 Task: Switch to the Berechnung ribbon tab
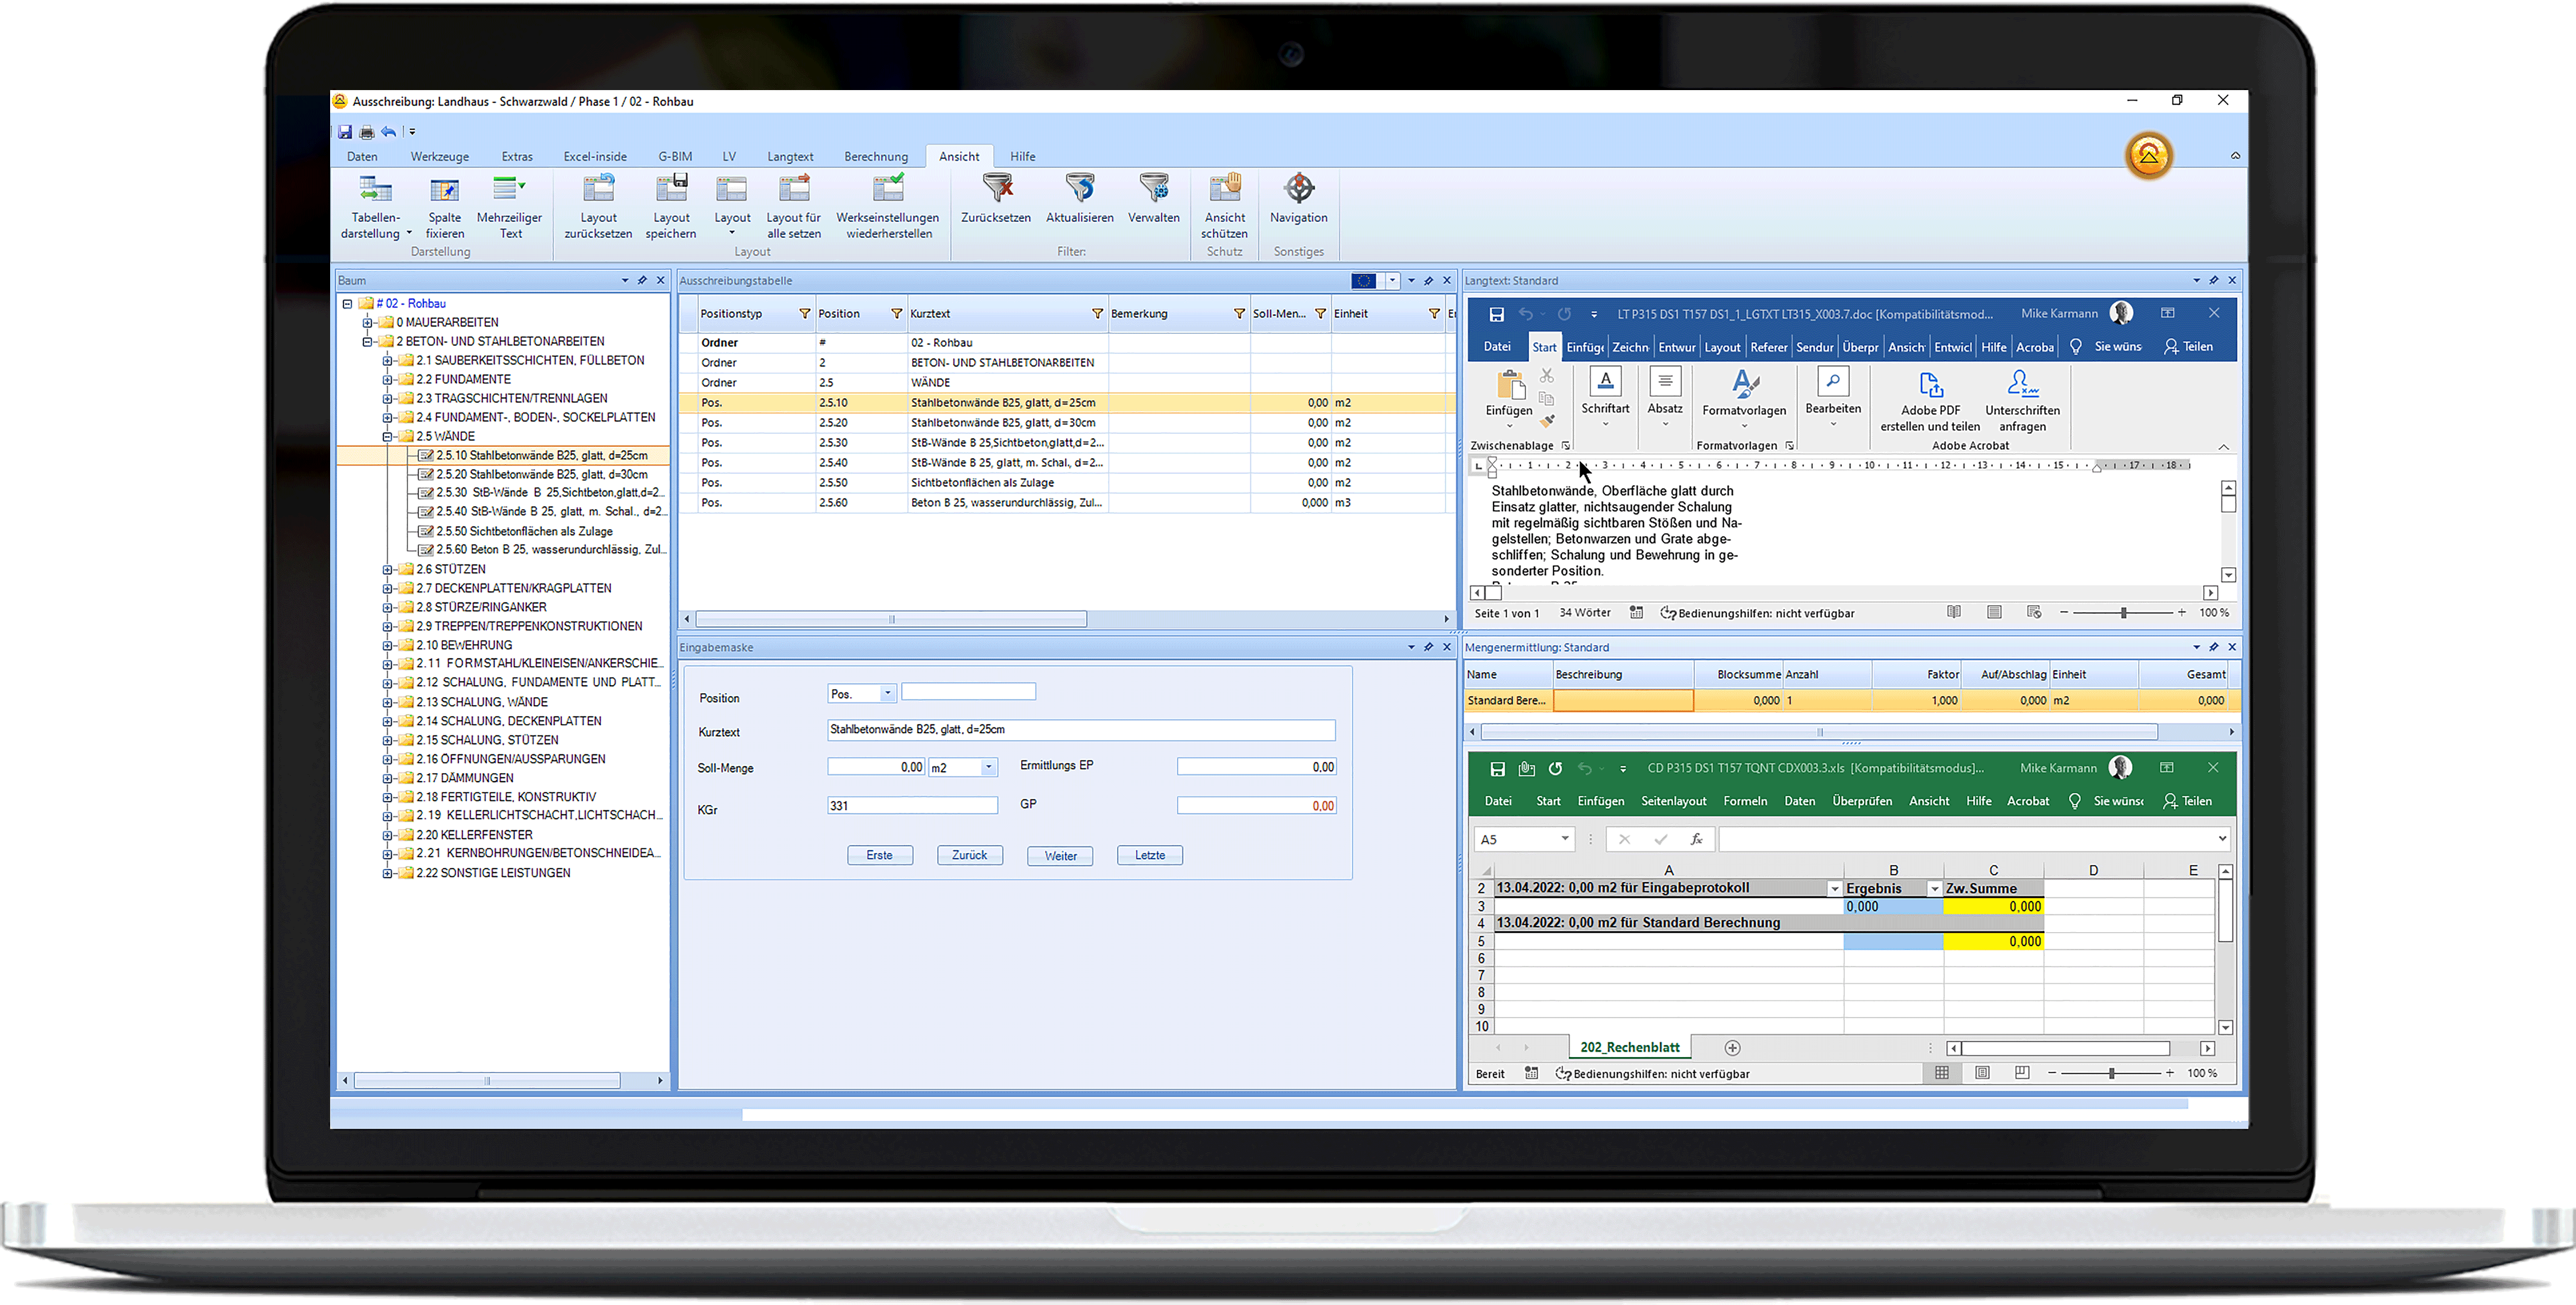coord(876,156)
